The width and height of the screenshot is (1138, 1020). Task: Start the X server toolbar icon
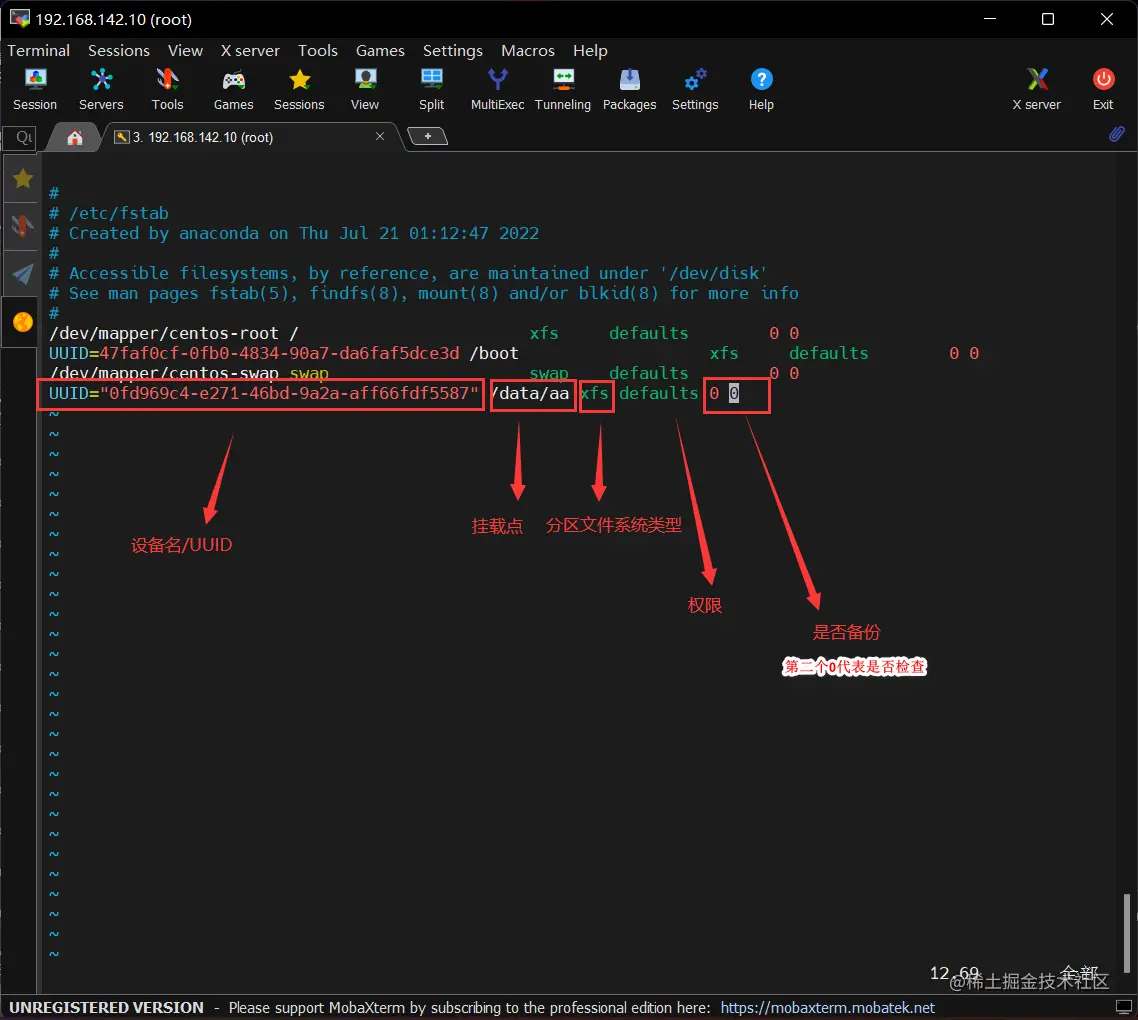coord(1037,89)
